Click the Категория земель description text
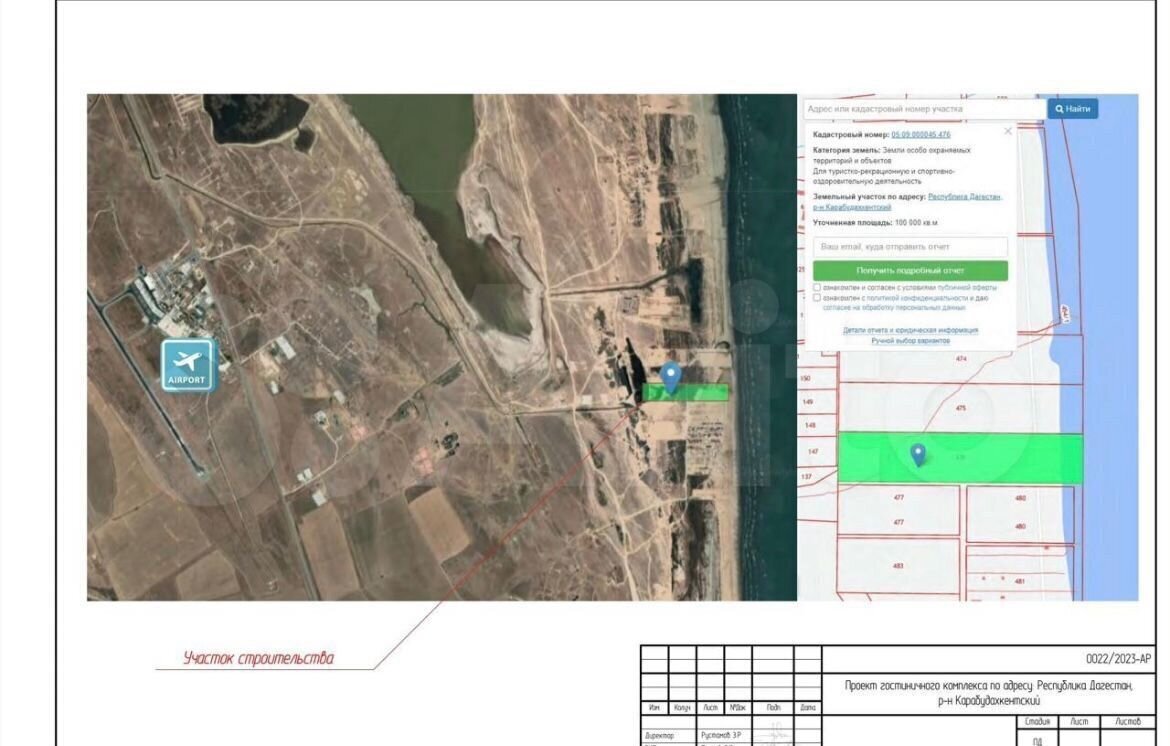This screenshot has height=746, width=1170. tap(892, 166)
